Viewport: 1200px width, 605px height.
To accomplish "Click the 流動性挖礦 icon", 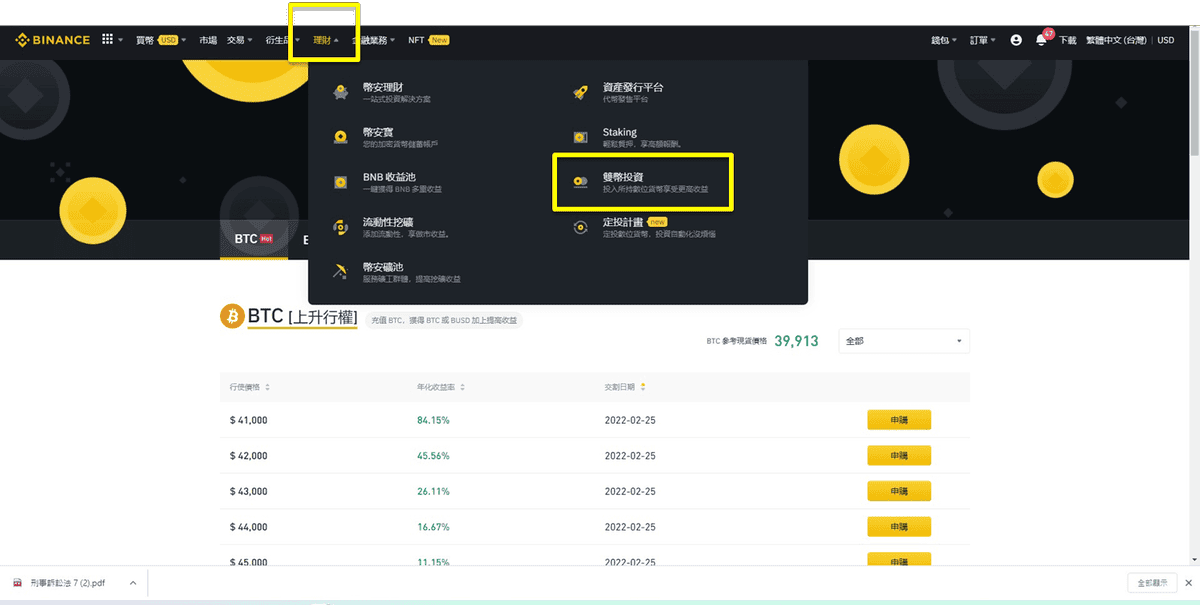I will 341,226.
